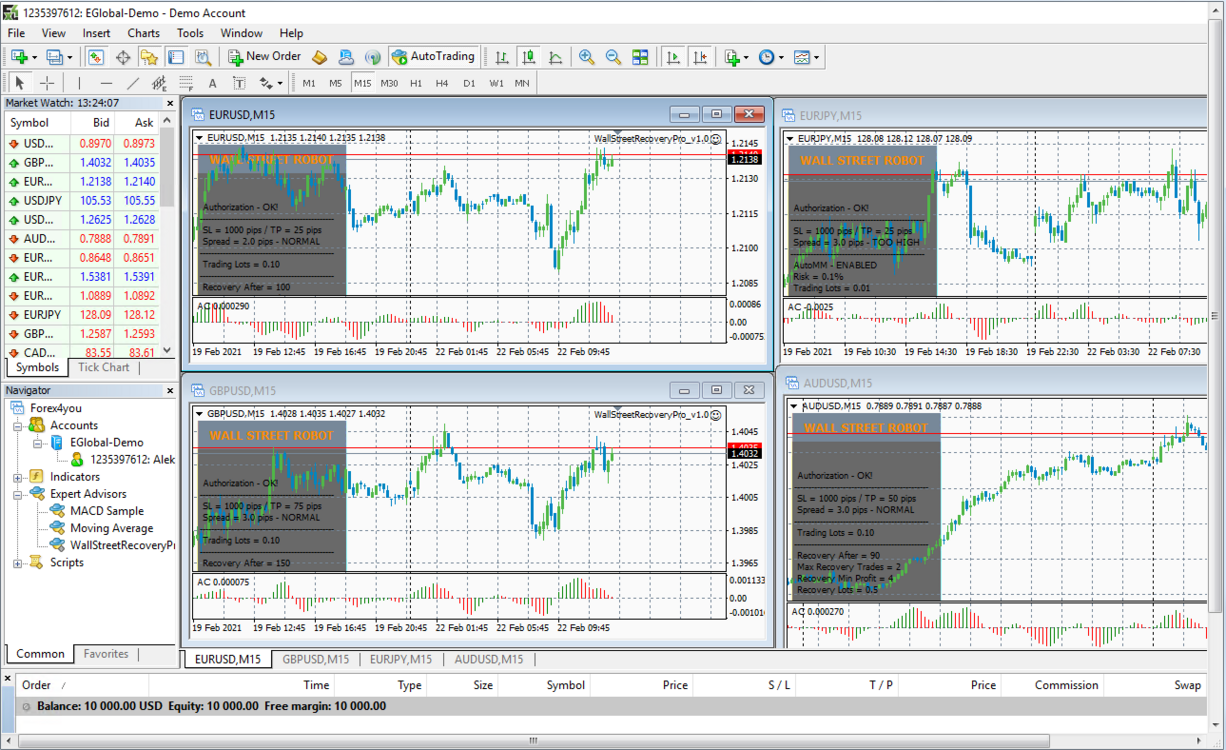Select the Text tool A
The height and width of the screenshot is (750, 1226).
[212, 83]
